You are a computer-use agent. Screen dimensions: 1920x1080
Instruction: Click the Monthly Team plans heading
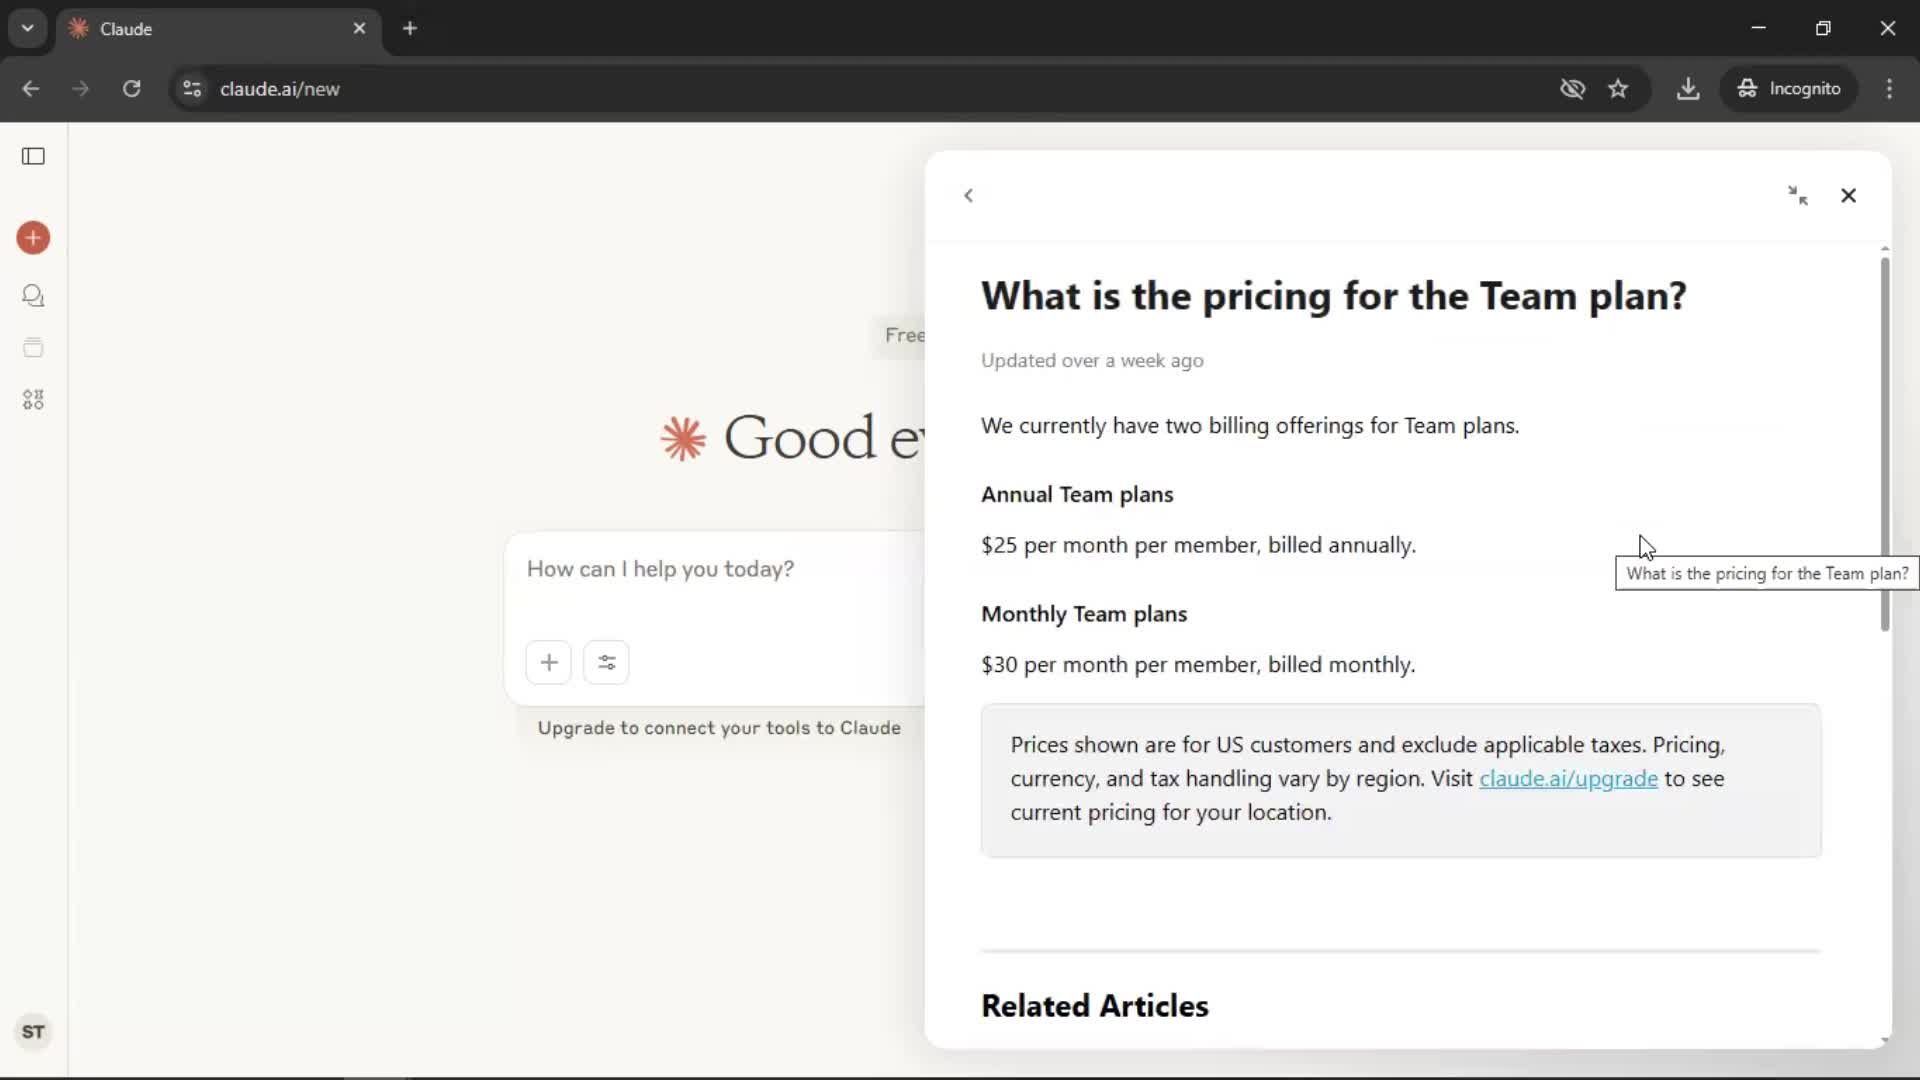tap(1084, 614)
